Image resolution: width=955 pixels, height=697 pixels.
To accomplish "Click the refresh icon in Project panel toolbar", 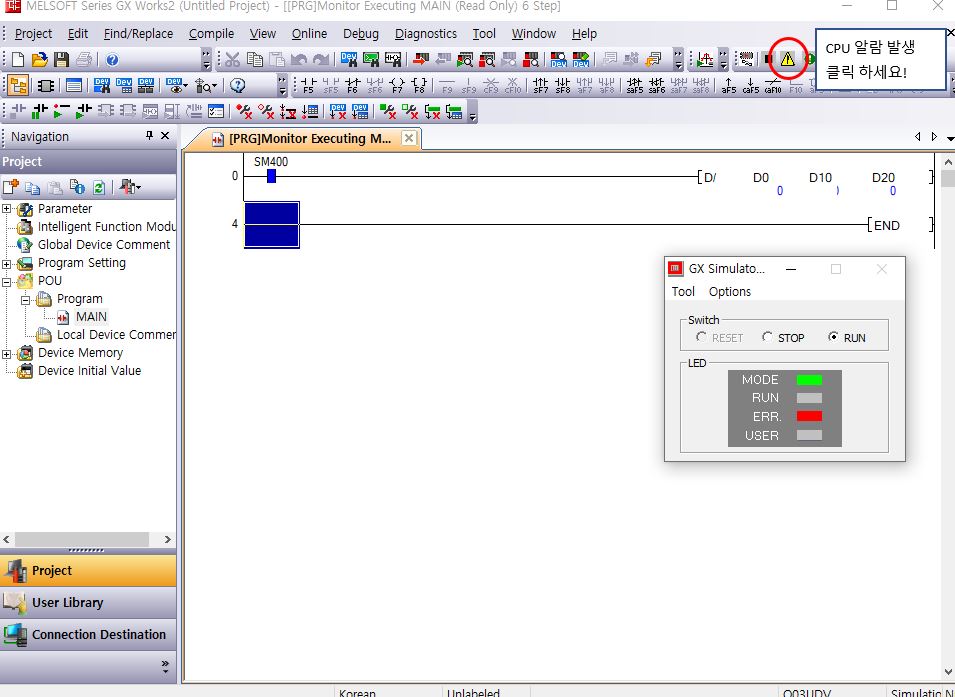I will point(99,187).
